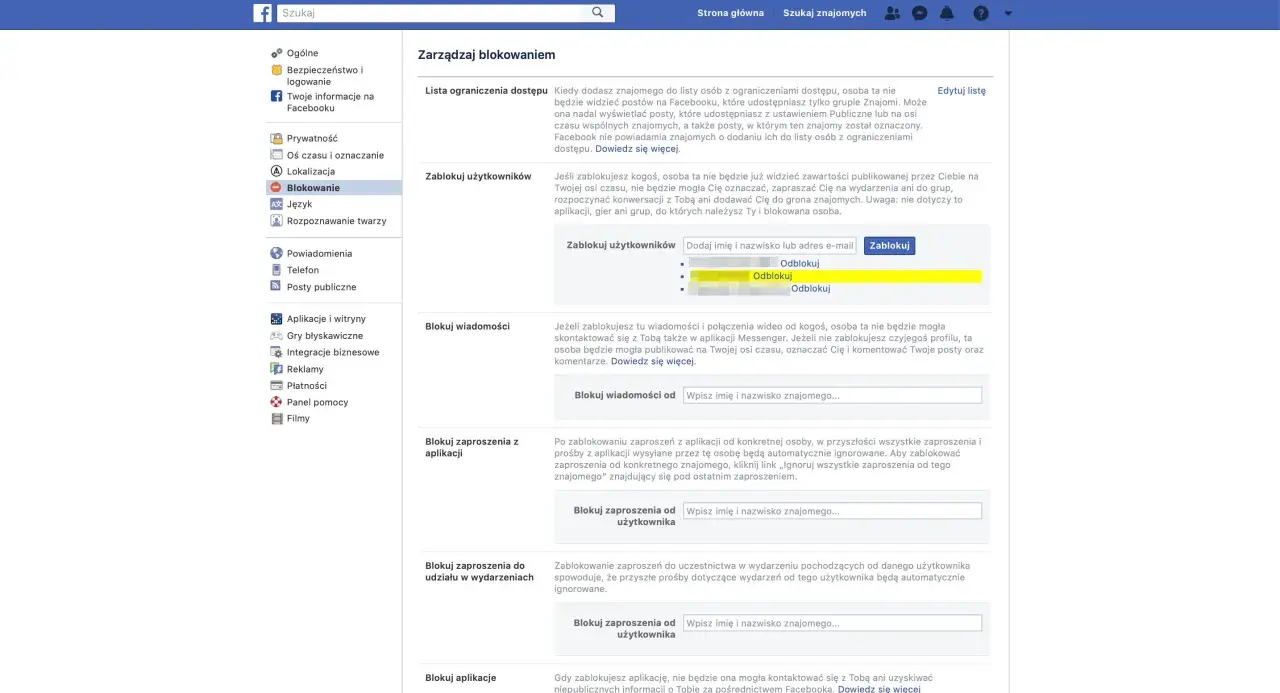Click the Ogólne gear icon
This screenshot has width=1280, height=693.
coord(277,53)
